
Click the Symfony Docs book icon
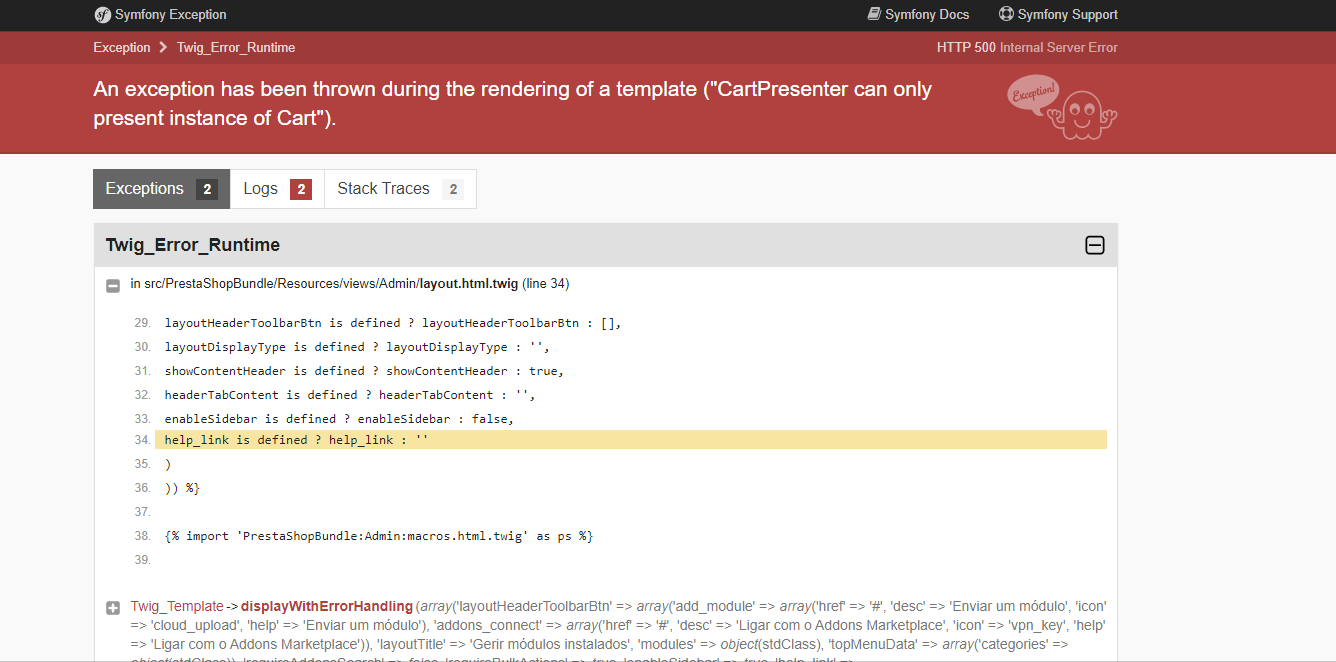tap(874, 15)
